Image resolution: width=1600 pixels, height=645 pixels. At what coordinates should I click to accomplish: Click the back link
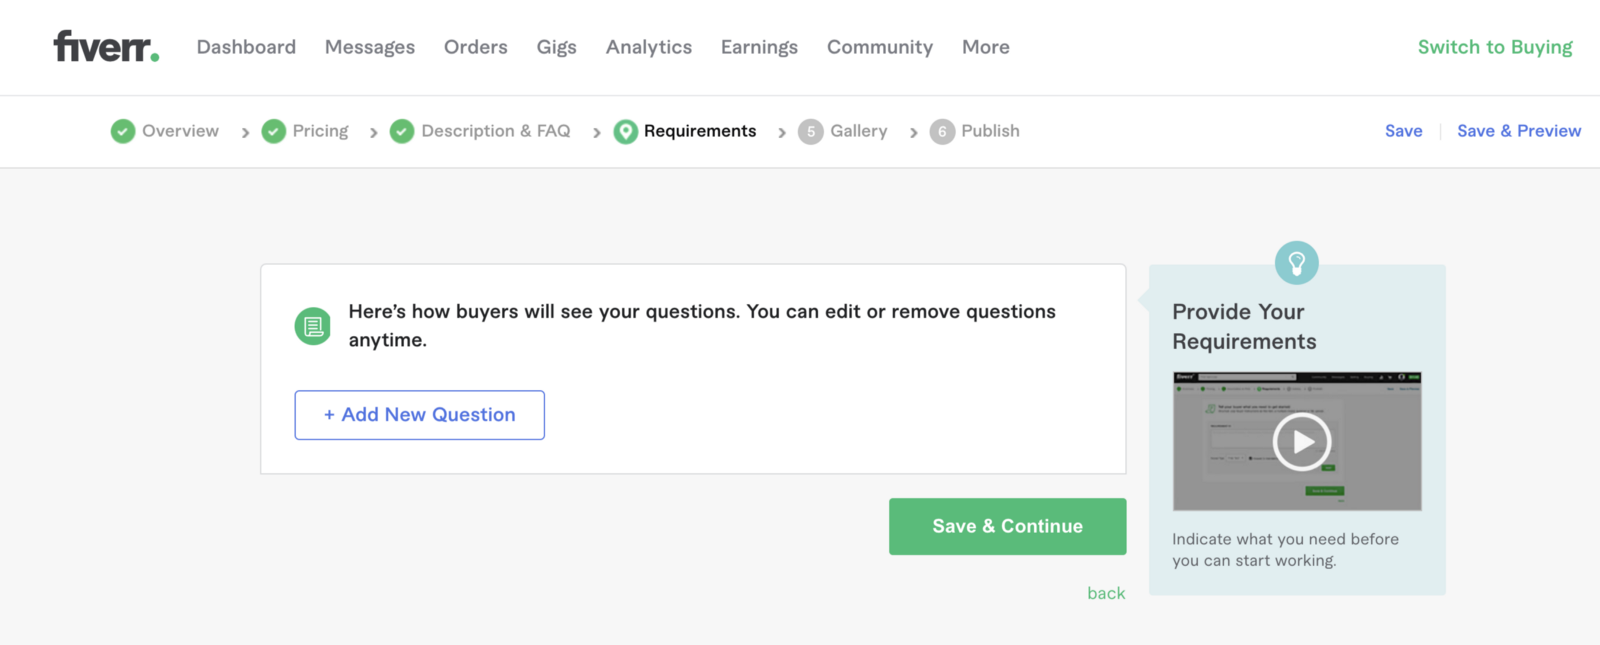click(x=1106, y=593)
